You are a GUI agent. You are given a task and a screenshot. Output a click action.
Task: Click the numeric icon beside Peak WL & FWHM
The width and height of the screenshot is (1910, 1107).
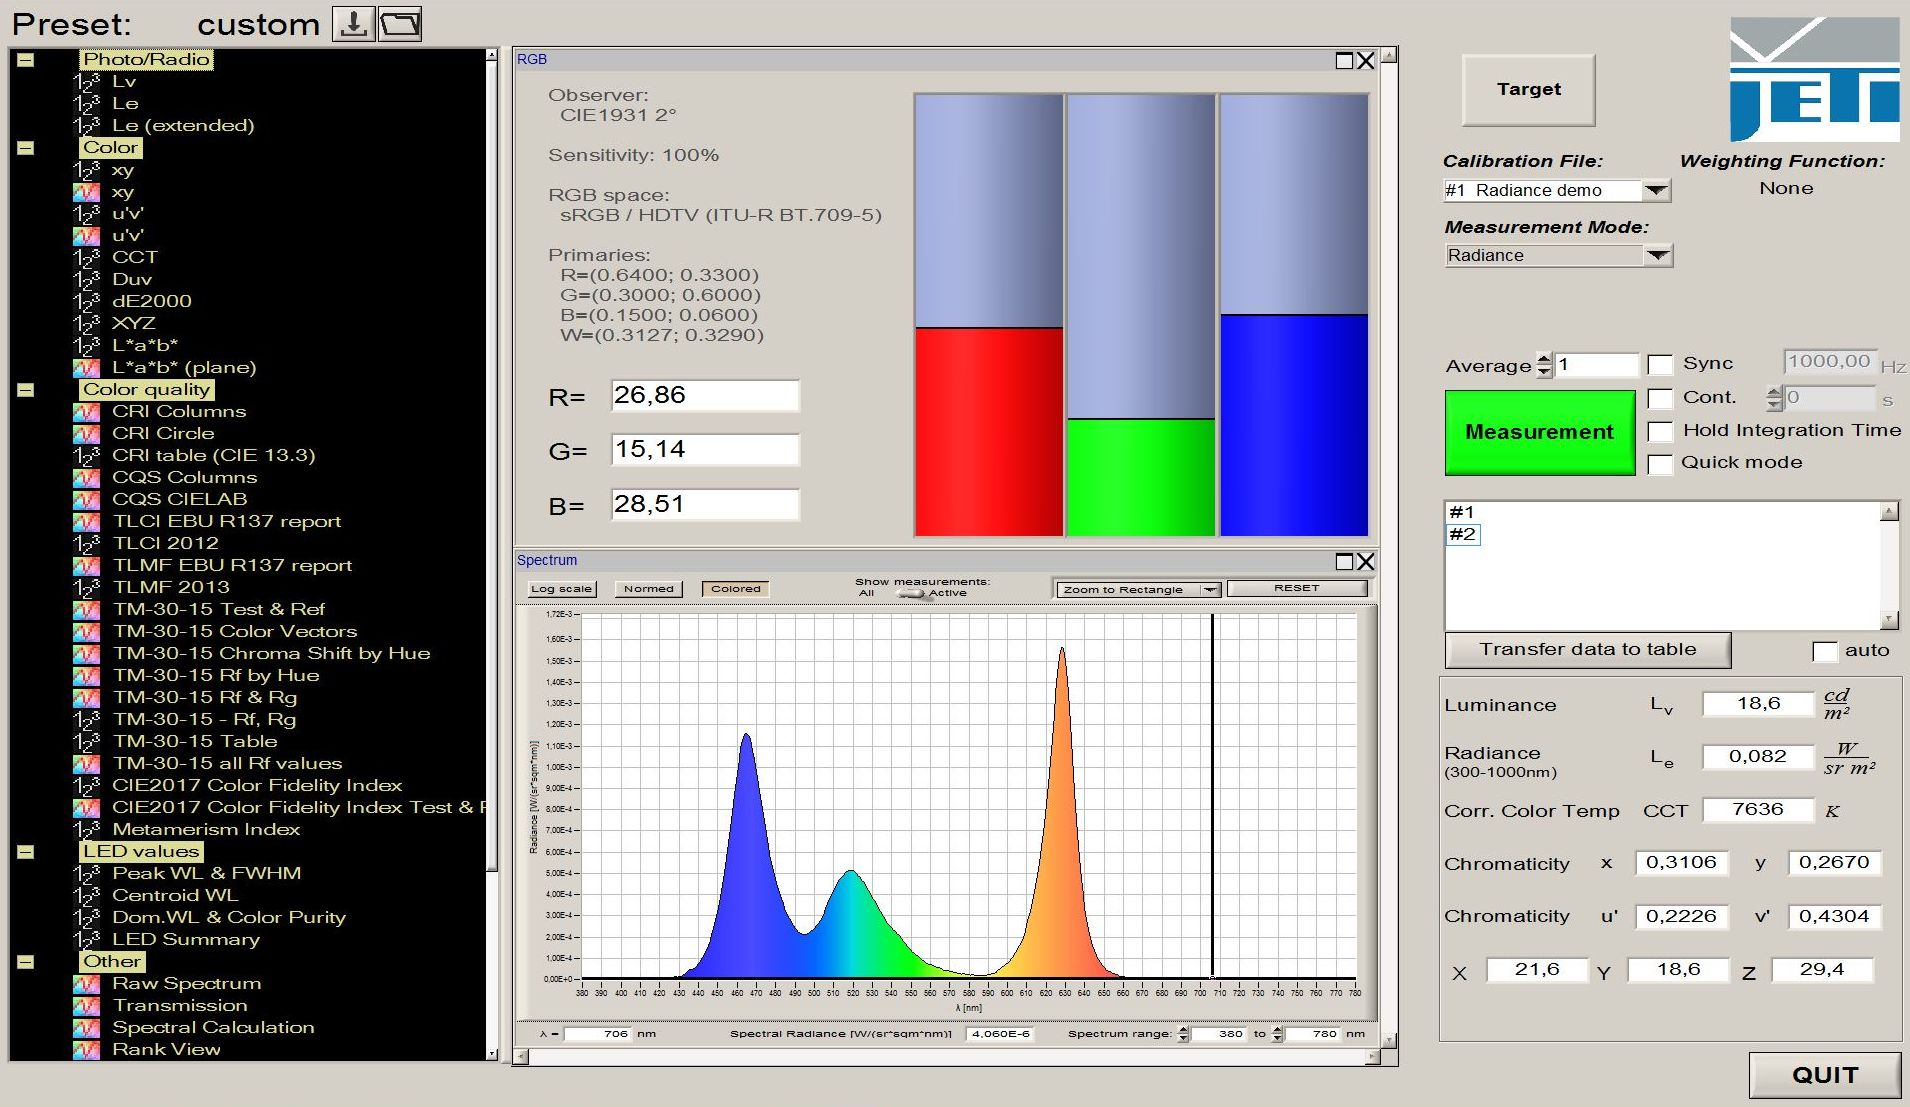pyautogui.click(x=88, y=873)
